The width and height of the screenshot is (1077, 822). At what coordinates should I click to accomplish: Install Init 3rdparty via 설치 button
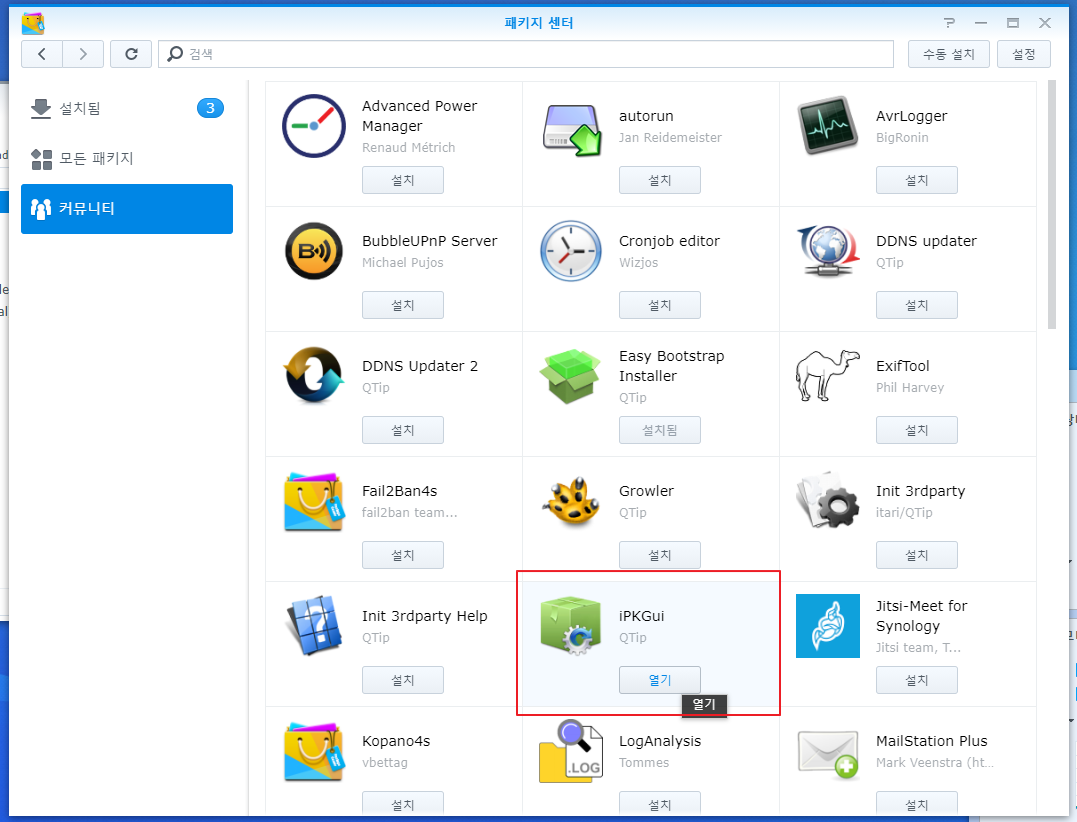click(916, 555)
